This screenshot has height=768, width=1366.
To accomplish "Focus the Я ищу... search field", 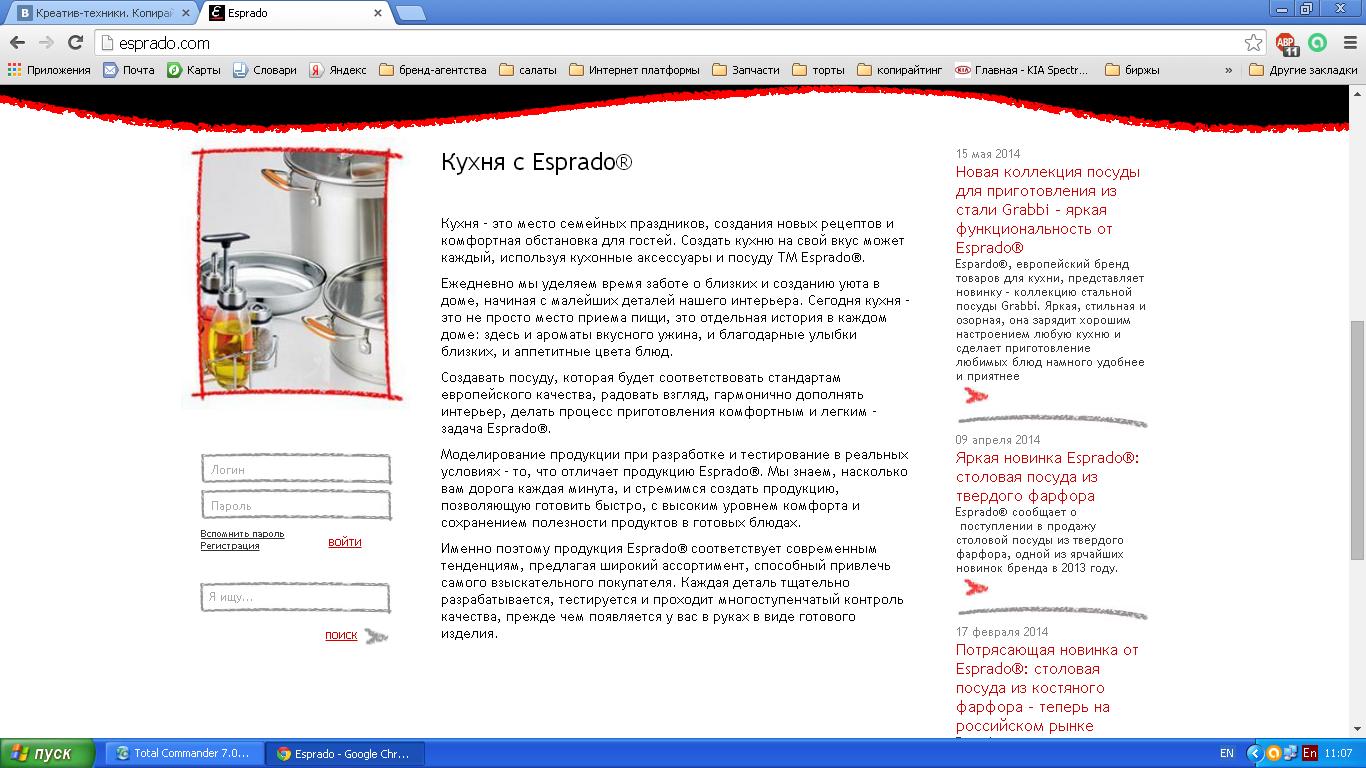I will coord(296,597).
